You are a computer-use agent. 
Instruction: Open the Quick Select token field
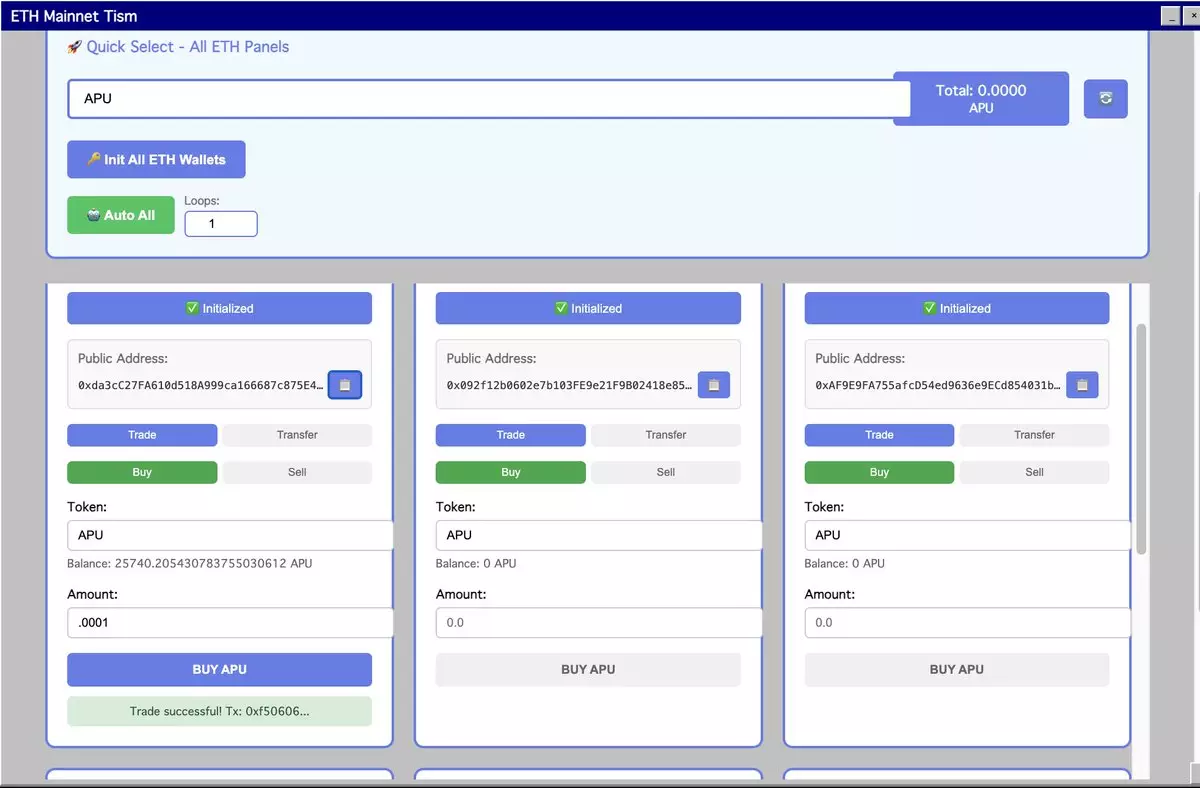click(x=488, y=99)
